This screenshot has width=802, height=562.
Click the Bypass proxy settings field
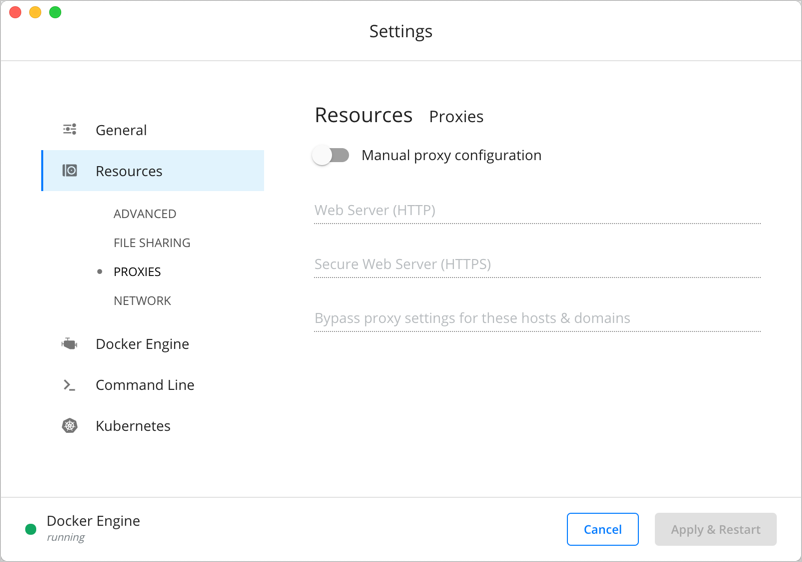click(x=537, y=319)
